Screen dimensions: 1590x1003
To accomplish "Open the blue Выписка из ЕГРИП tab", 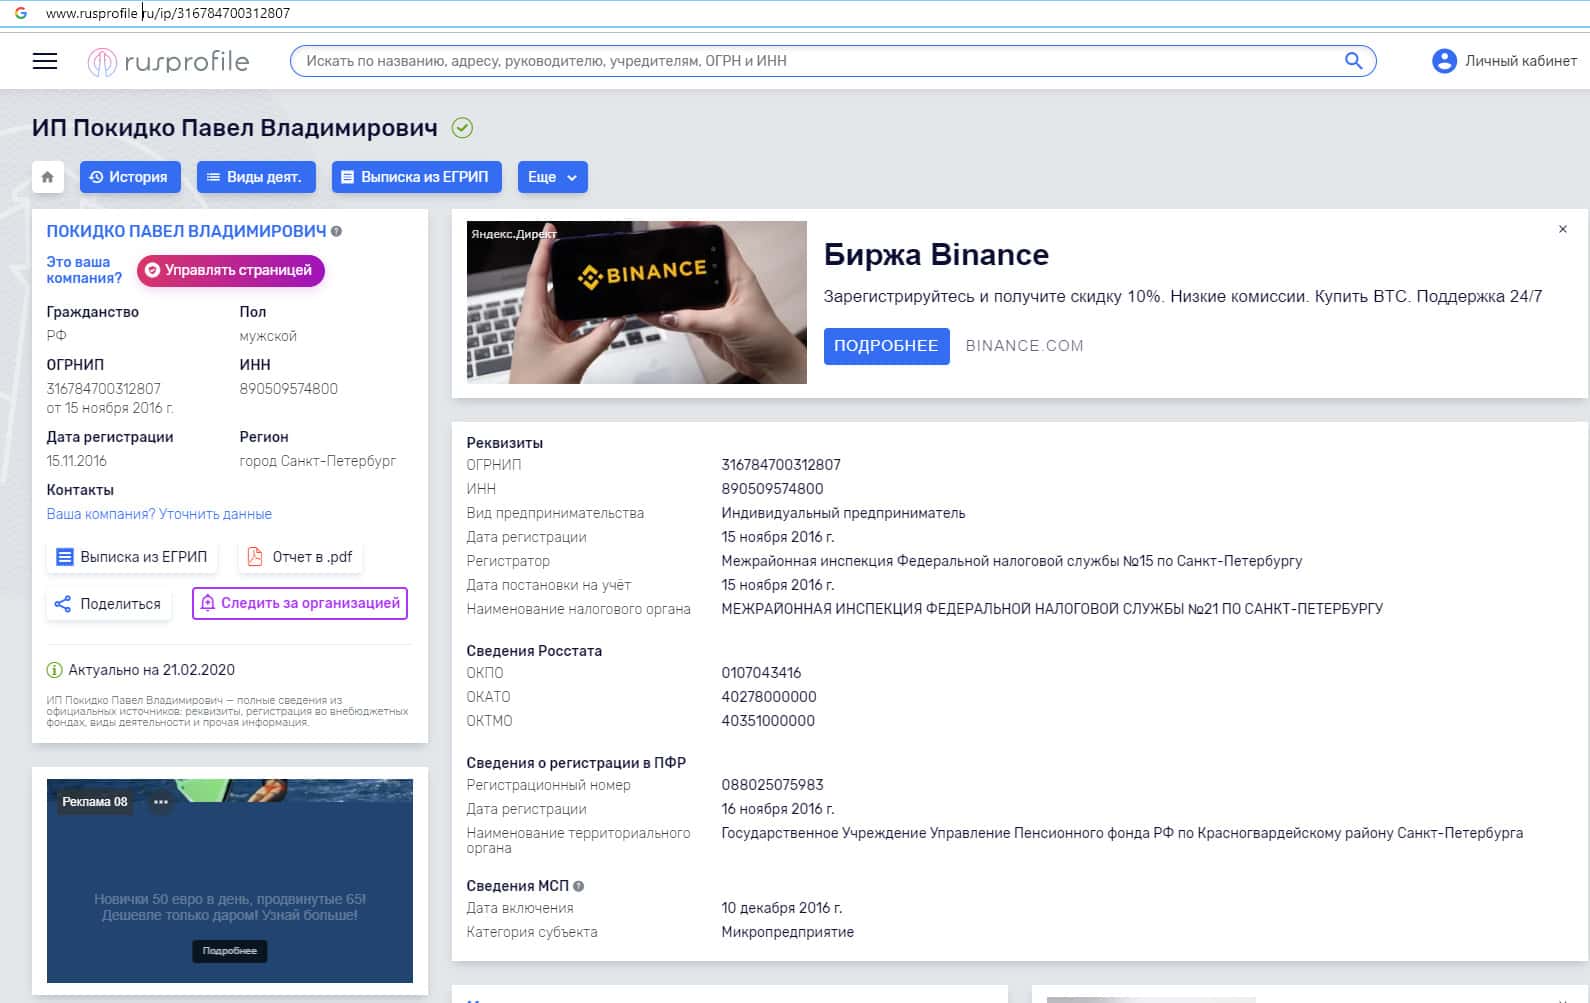I will point(416,177).
